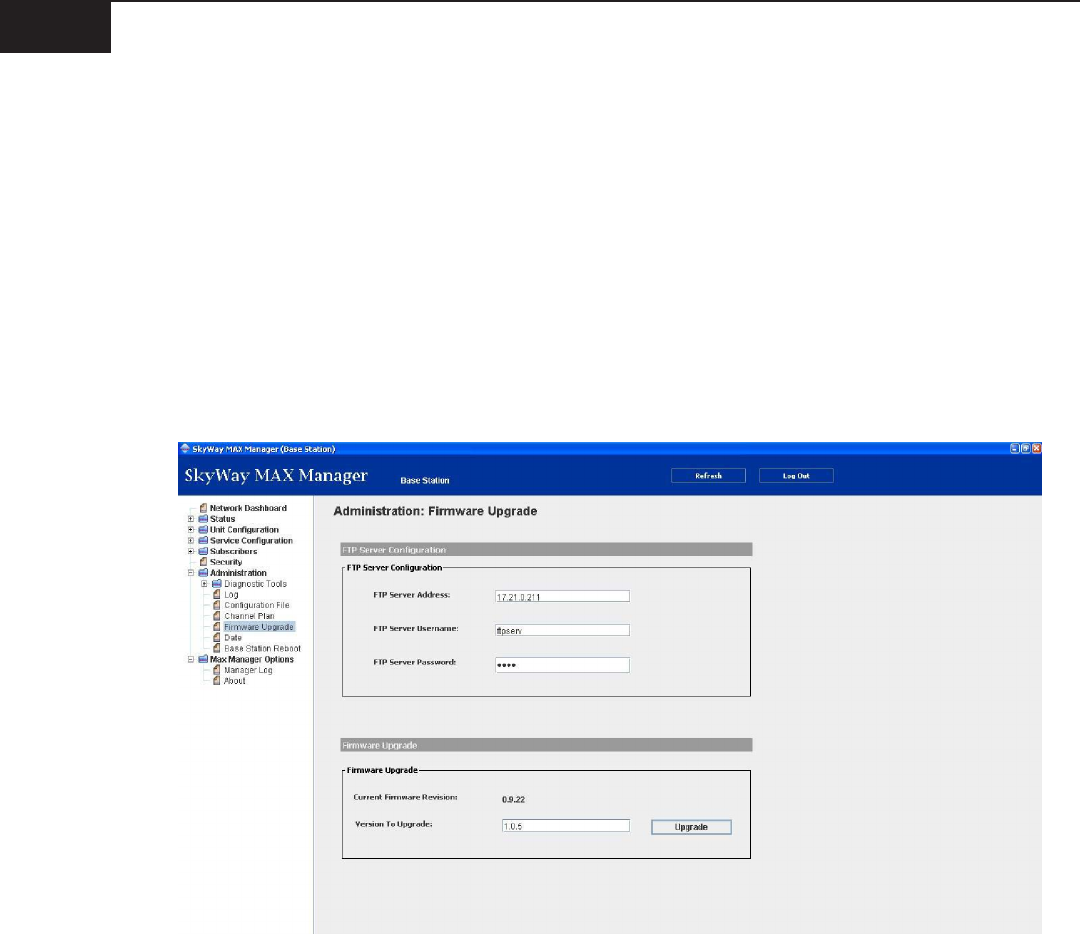
Task: Open Network Dashboard in the tree
Action: (248, 508)
